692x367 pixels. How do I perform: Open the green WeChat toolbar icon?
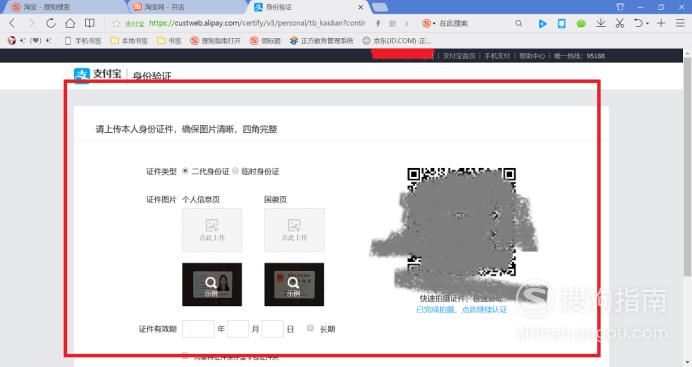[581, 23]
